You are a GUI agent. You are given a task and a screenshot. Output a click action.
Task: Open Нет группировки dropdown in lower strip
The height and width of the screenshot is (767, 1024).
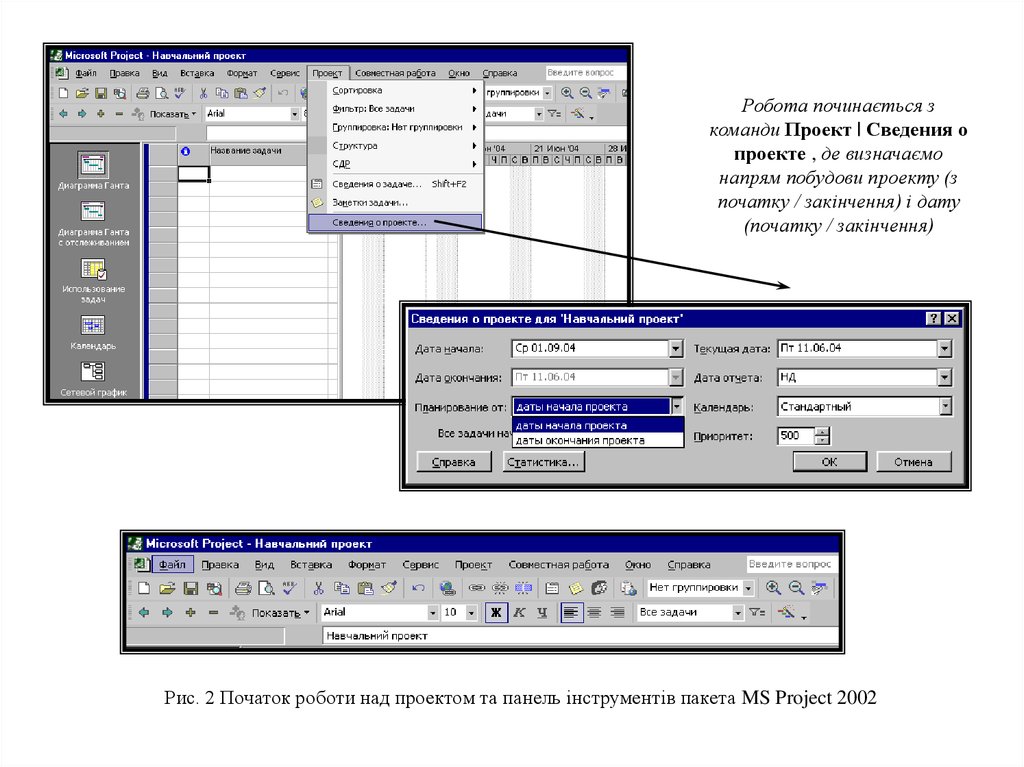[748, 588]
